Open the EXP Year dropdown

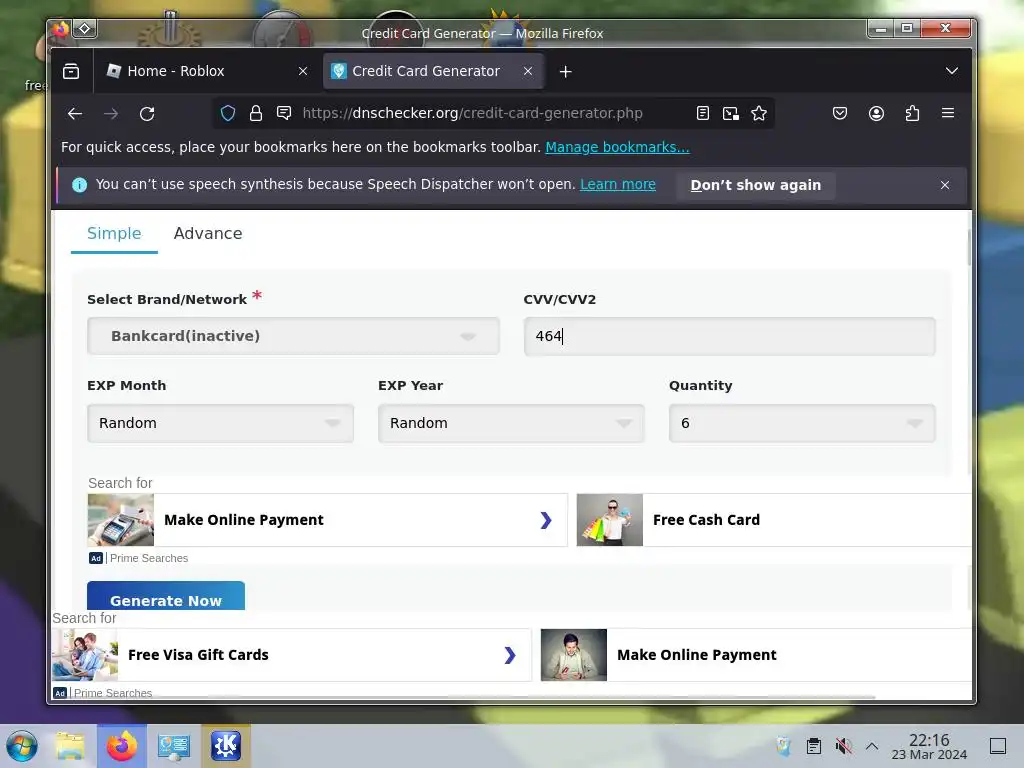[511, 423]
